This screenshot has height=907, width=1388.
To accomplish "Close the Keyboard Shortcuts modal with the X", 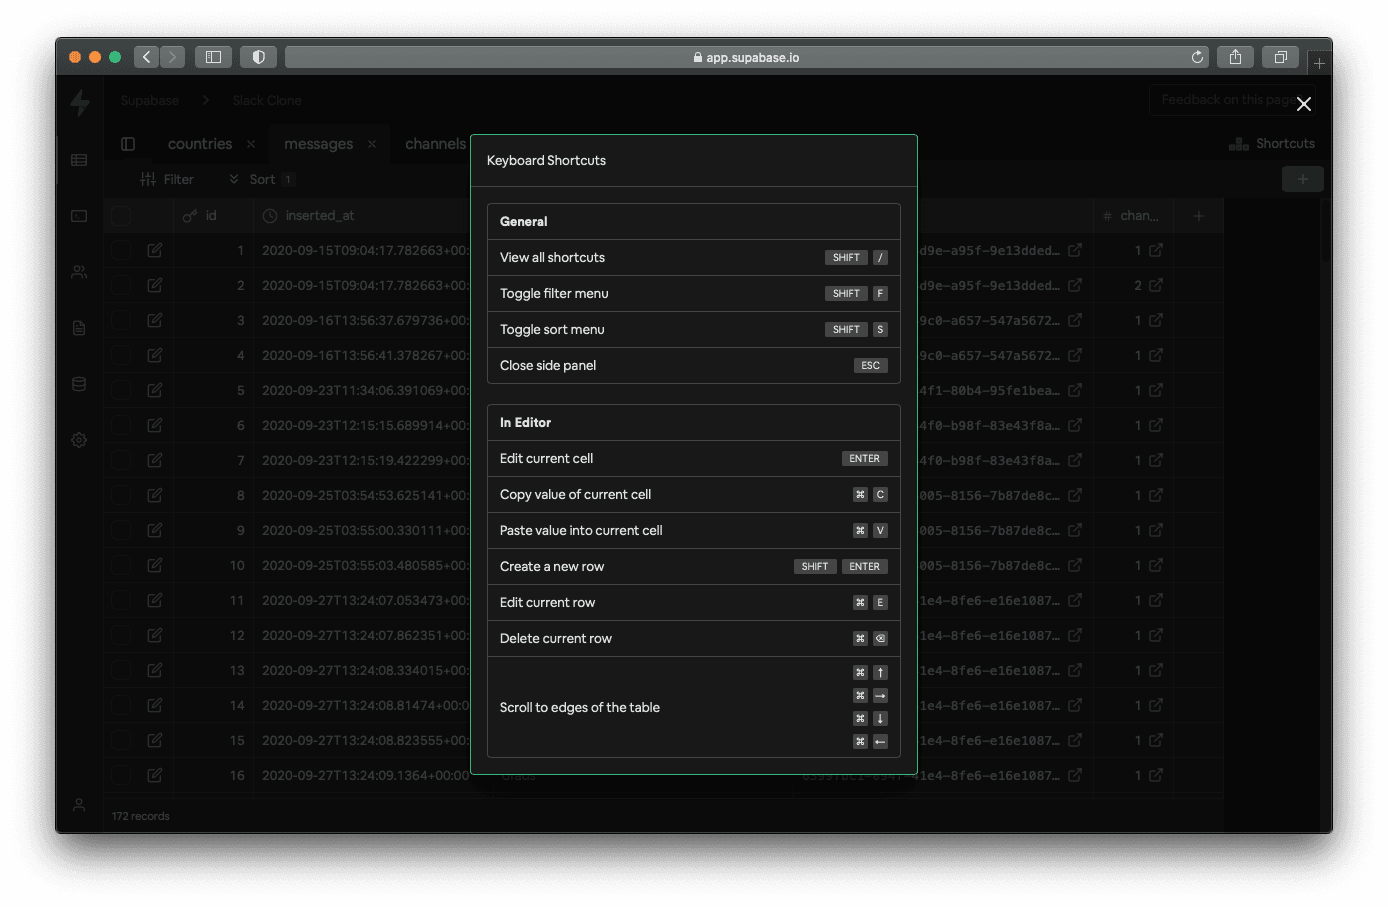I will click(x=1303, y=104).
